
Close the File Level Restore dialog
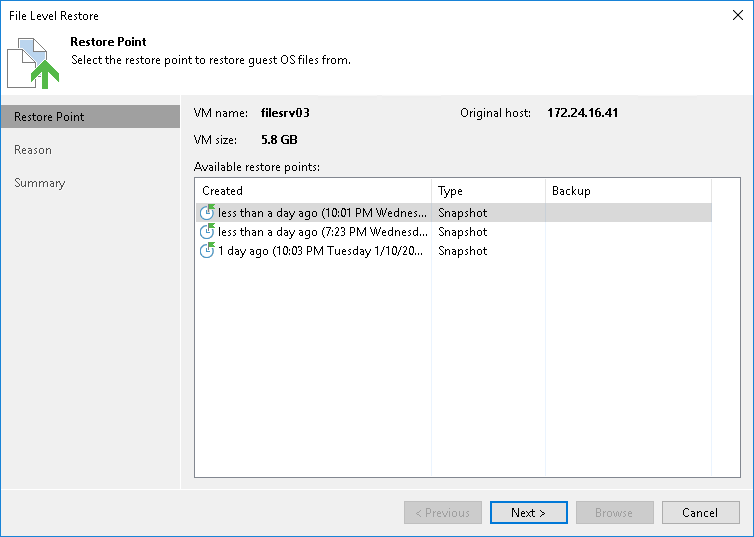738,15
